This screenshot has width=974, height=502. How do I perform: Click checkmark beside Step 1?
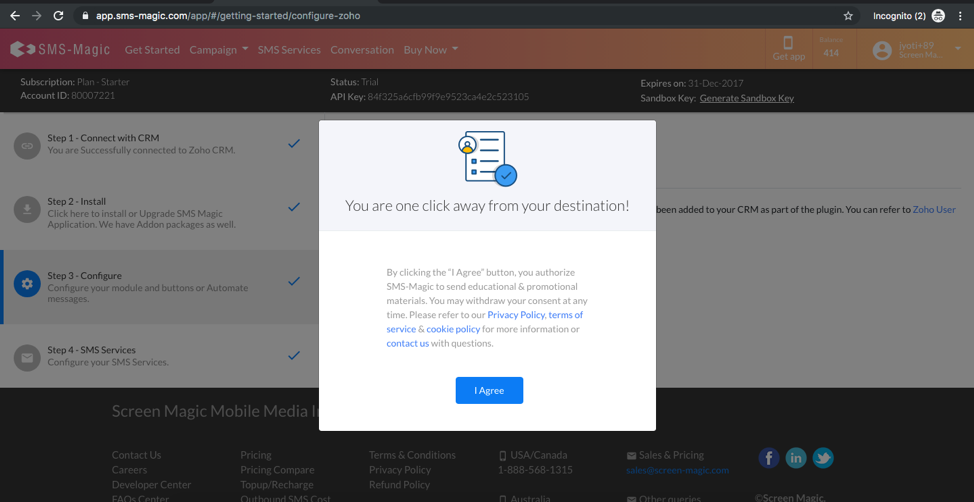click(x=294, y=144)
